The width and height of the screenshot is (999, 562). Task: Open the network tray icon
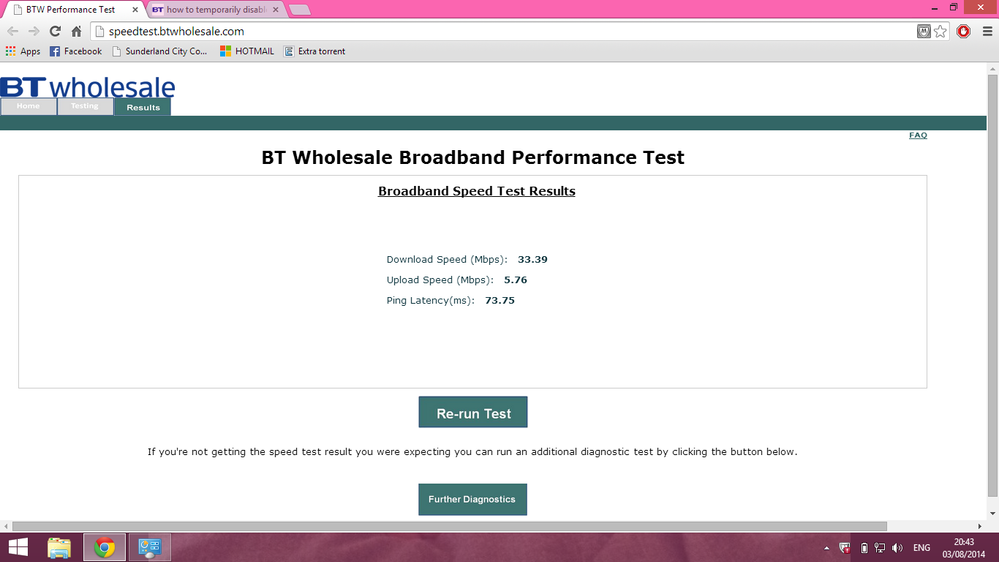tap(880, 548)
